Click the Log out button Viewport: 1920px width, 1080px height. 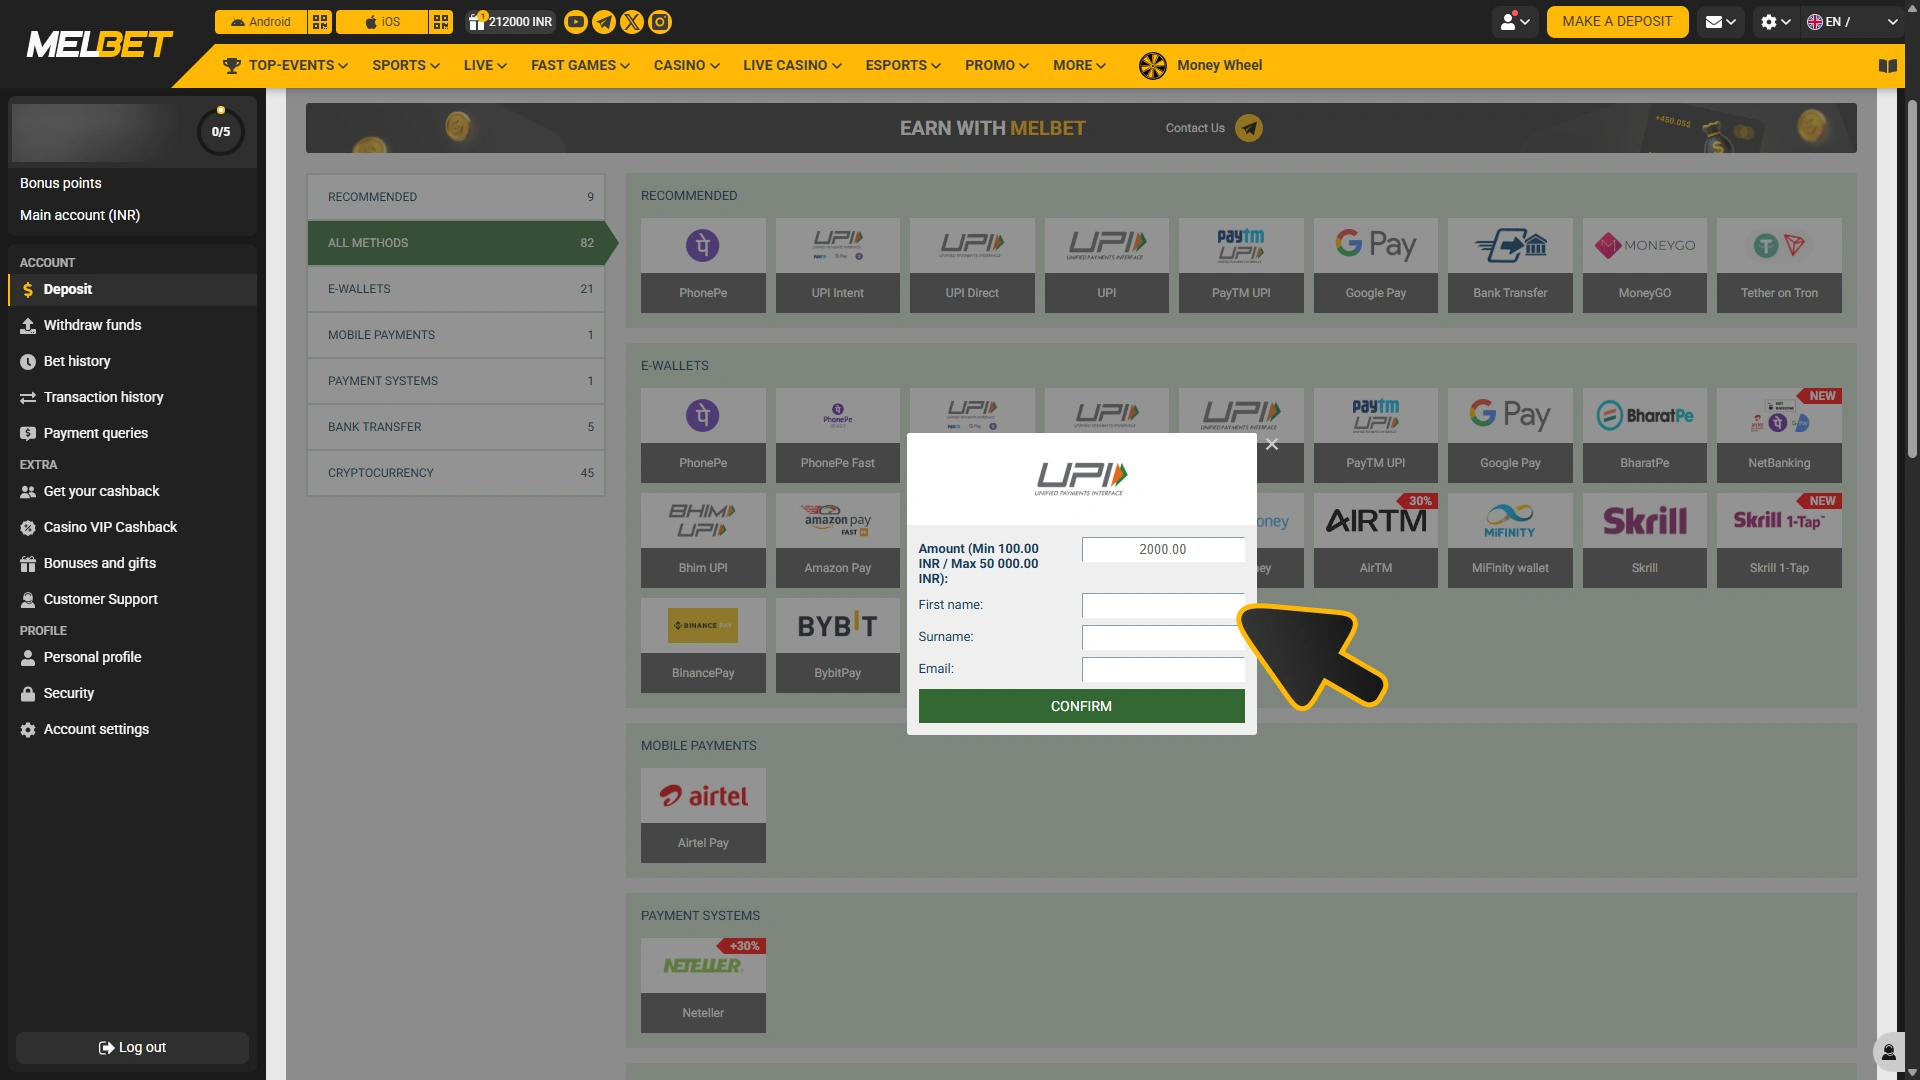132,1047
